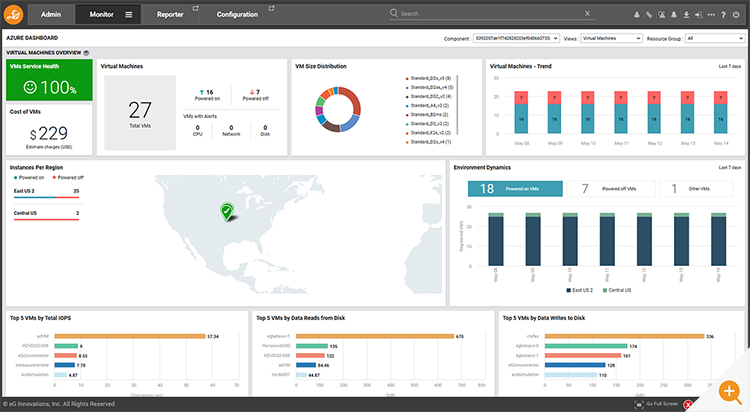Click the download icon in header

coord(686,15)
